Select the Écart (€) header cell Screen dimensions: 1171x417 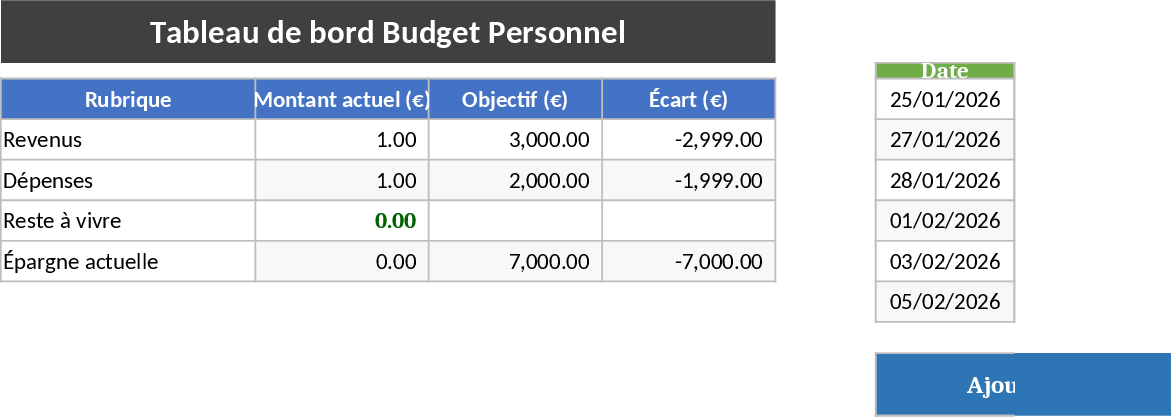point(688,99)
